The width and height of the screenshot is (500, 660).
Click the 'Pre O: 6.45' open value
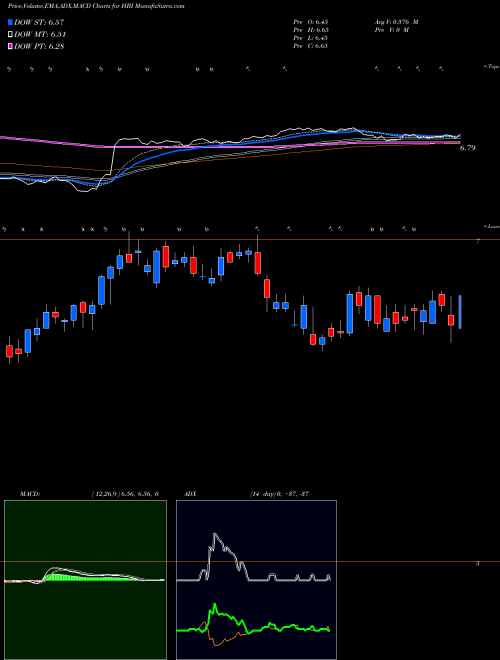[311, 21]
